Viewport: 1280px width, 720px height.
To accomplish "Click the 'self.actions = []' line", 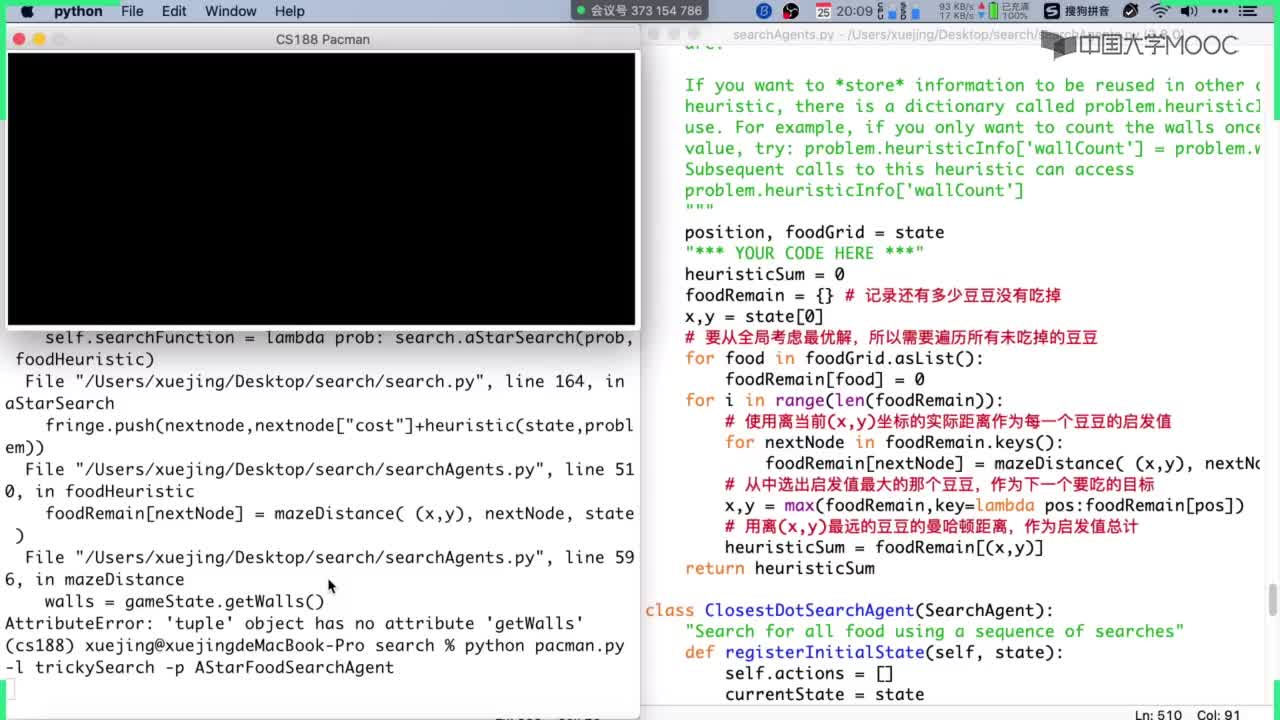I will [x=809, y=673].
